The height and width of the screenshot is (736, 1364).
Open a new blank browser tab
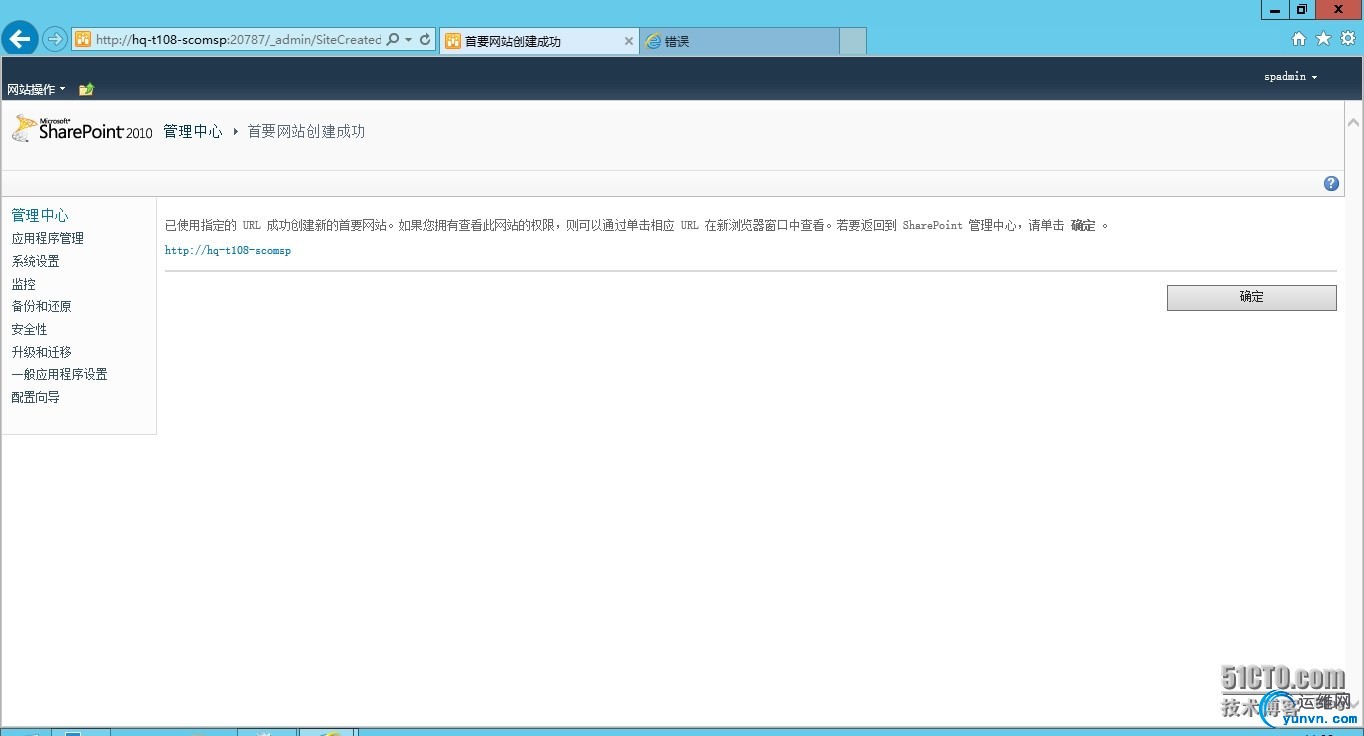[x=852, y=41]
